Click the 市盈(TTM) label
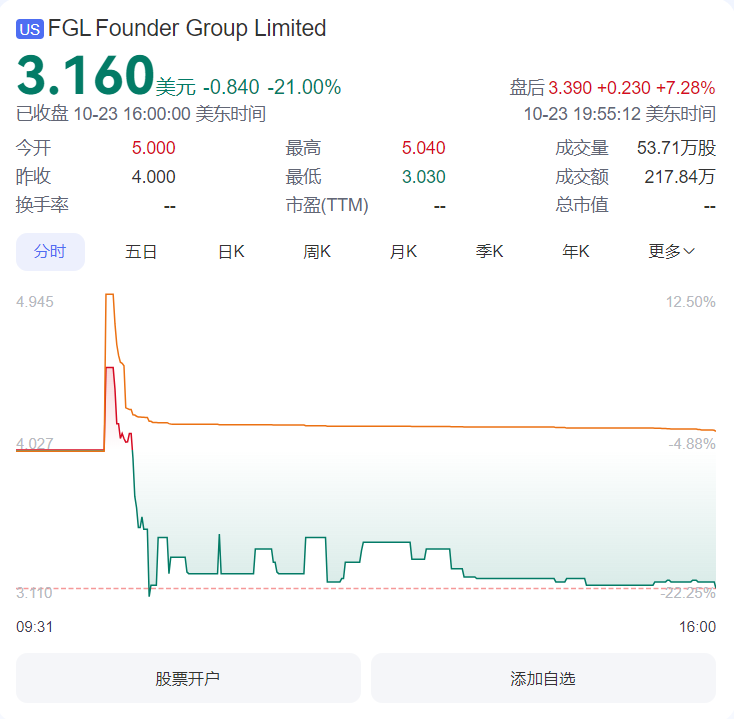 pos(327,206)
